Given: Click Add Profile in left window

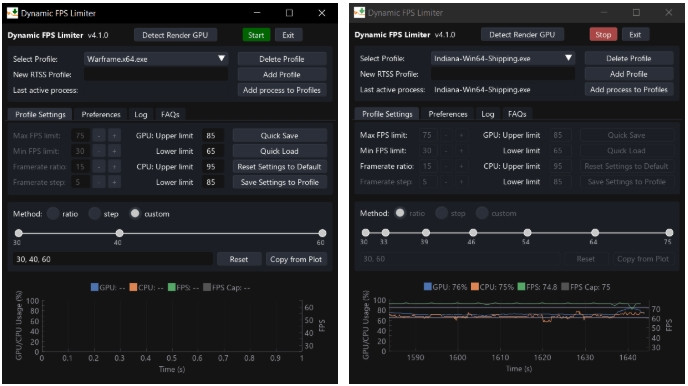Looking at the screenshot, I should pyautogui.click(x=282, y=75).
